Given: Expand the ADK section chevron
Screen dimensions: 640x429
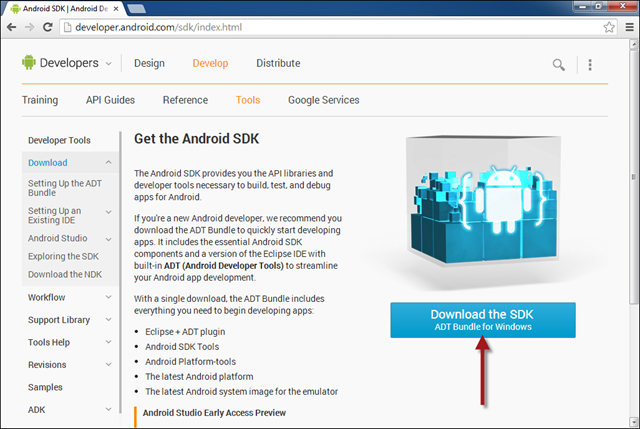Looking at the screenshot, I should pos(109,409).
